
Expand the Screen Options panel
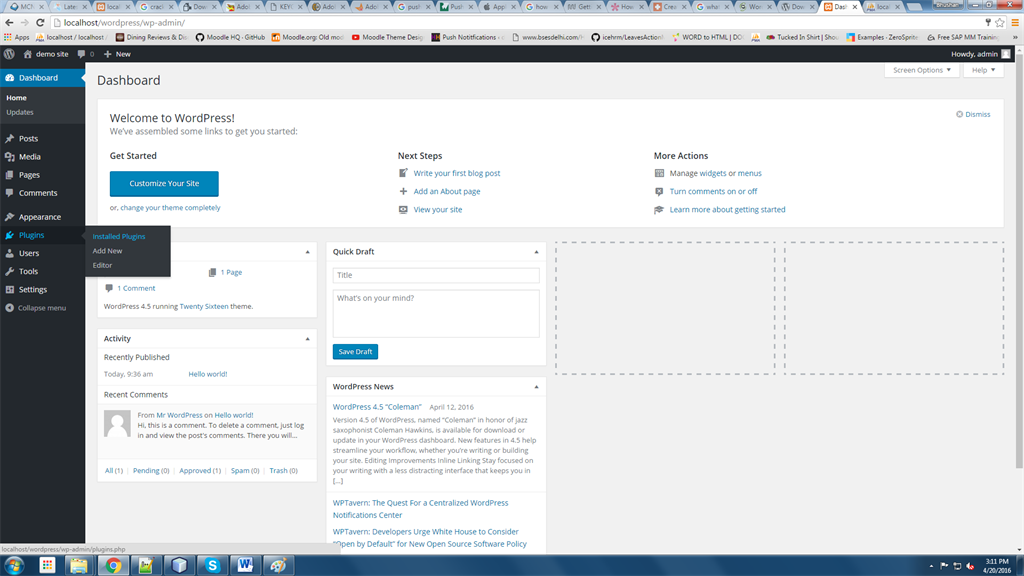[921, 70]
